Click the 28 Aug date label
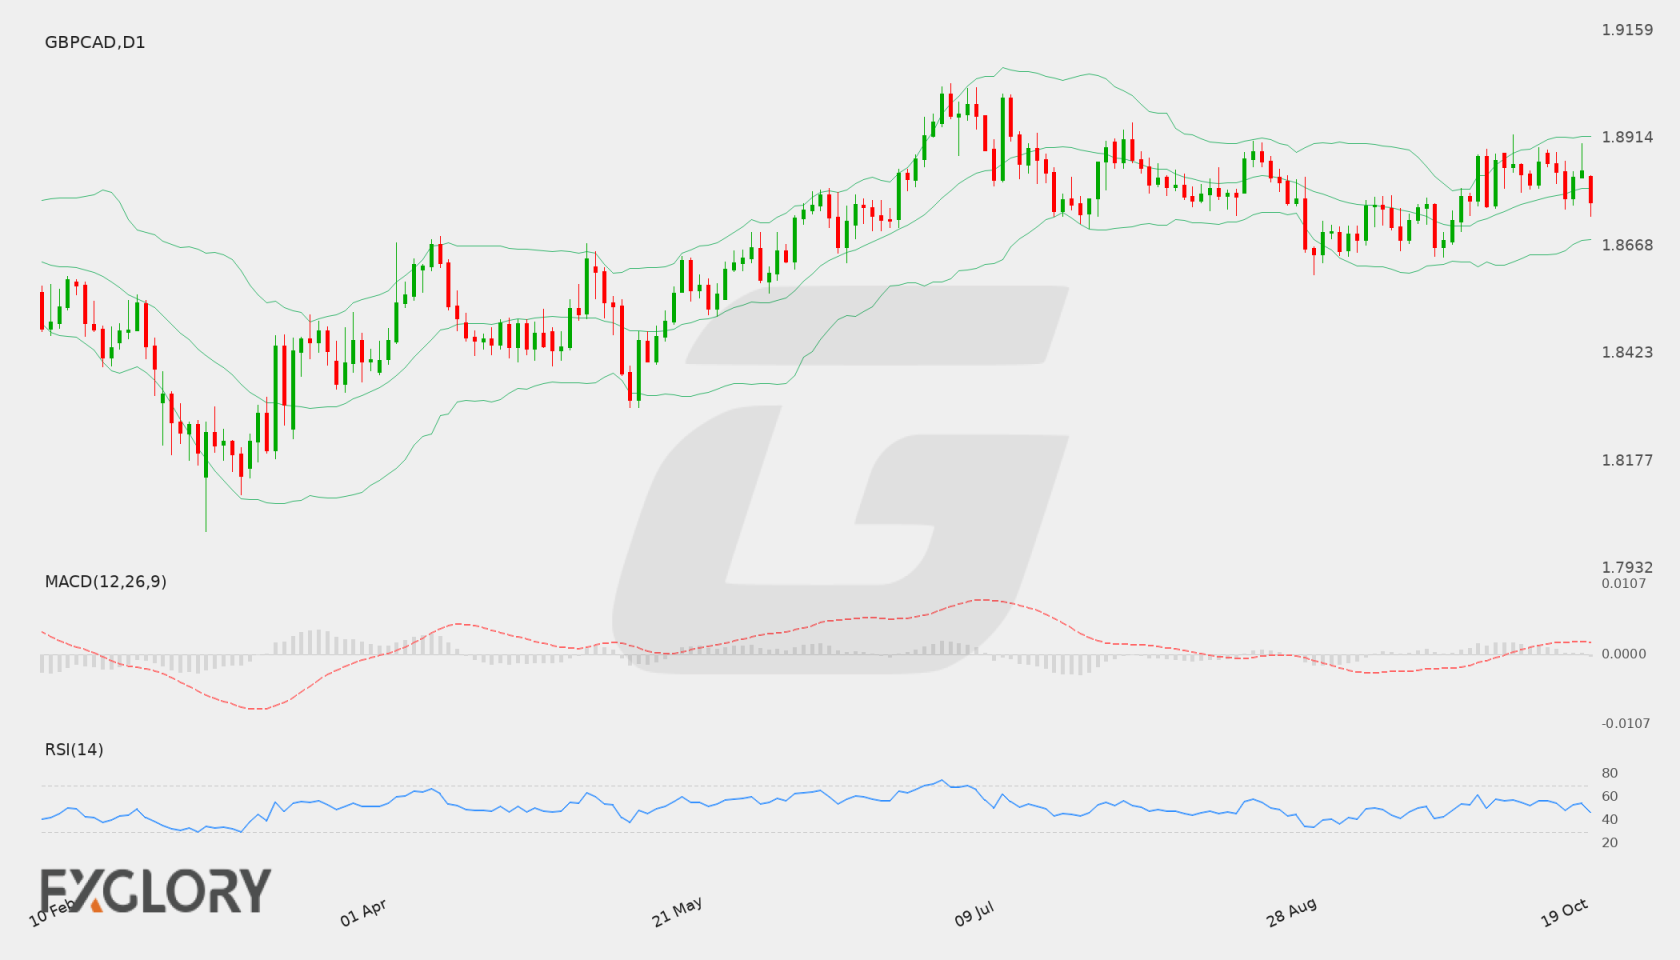 pos(1291,912)
